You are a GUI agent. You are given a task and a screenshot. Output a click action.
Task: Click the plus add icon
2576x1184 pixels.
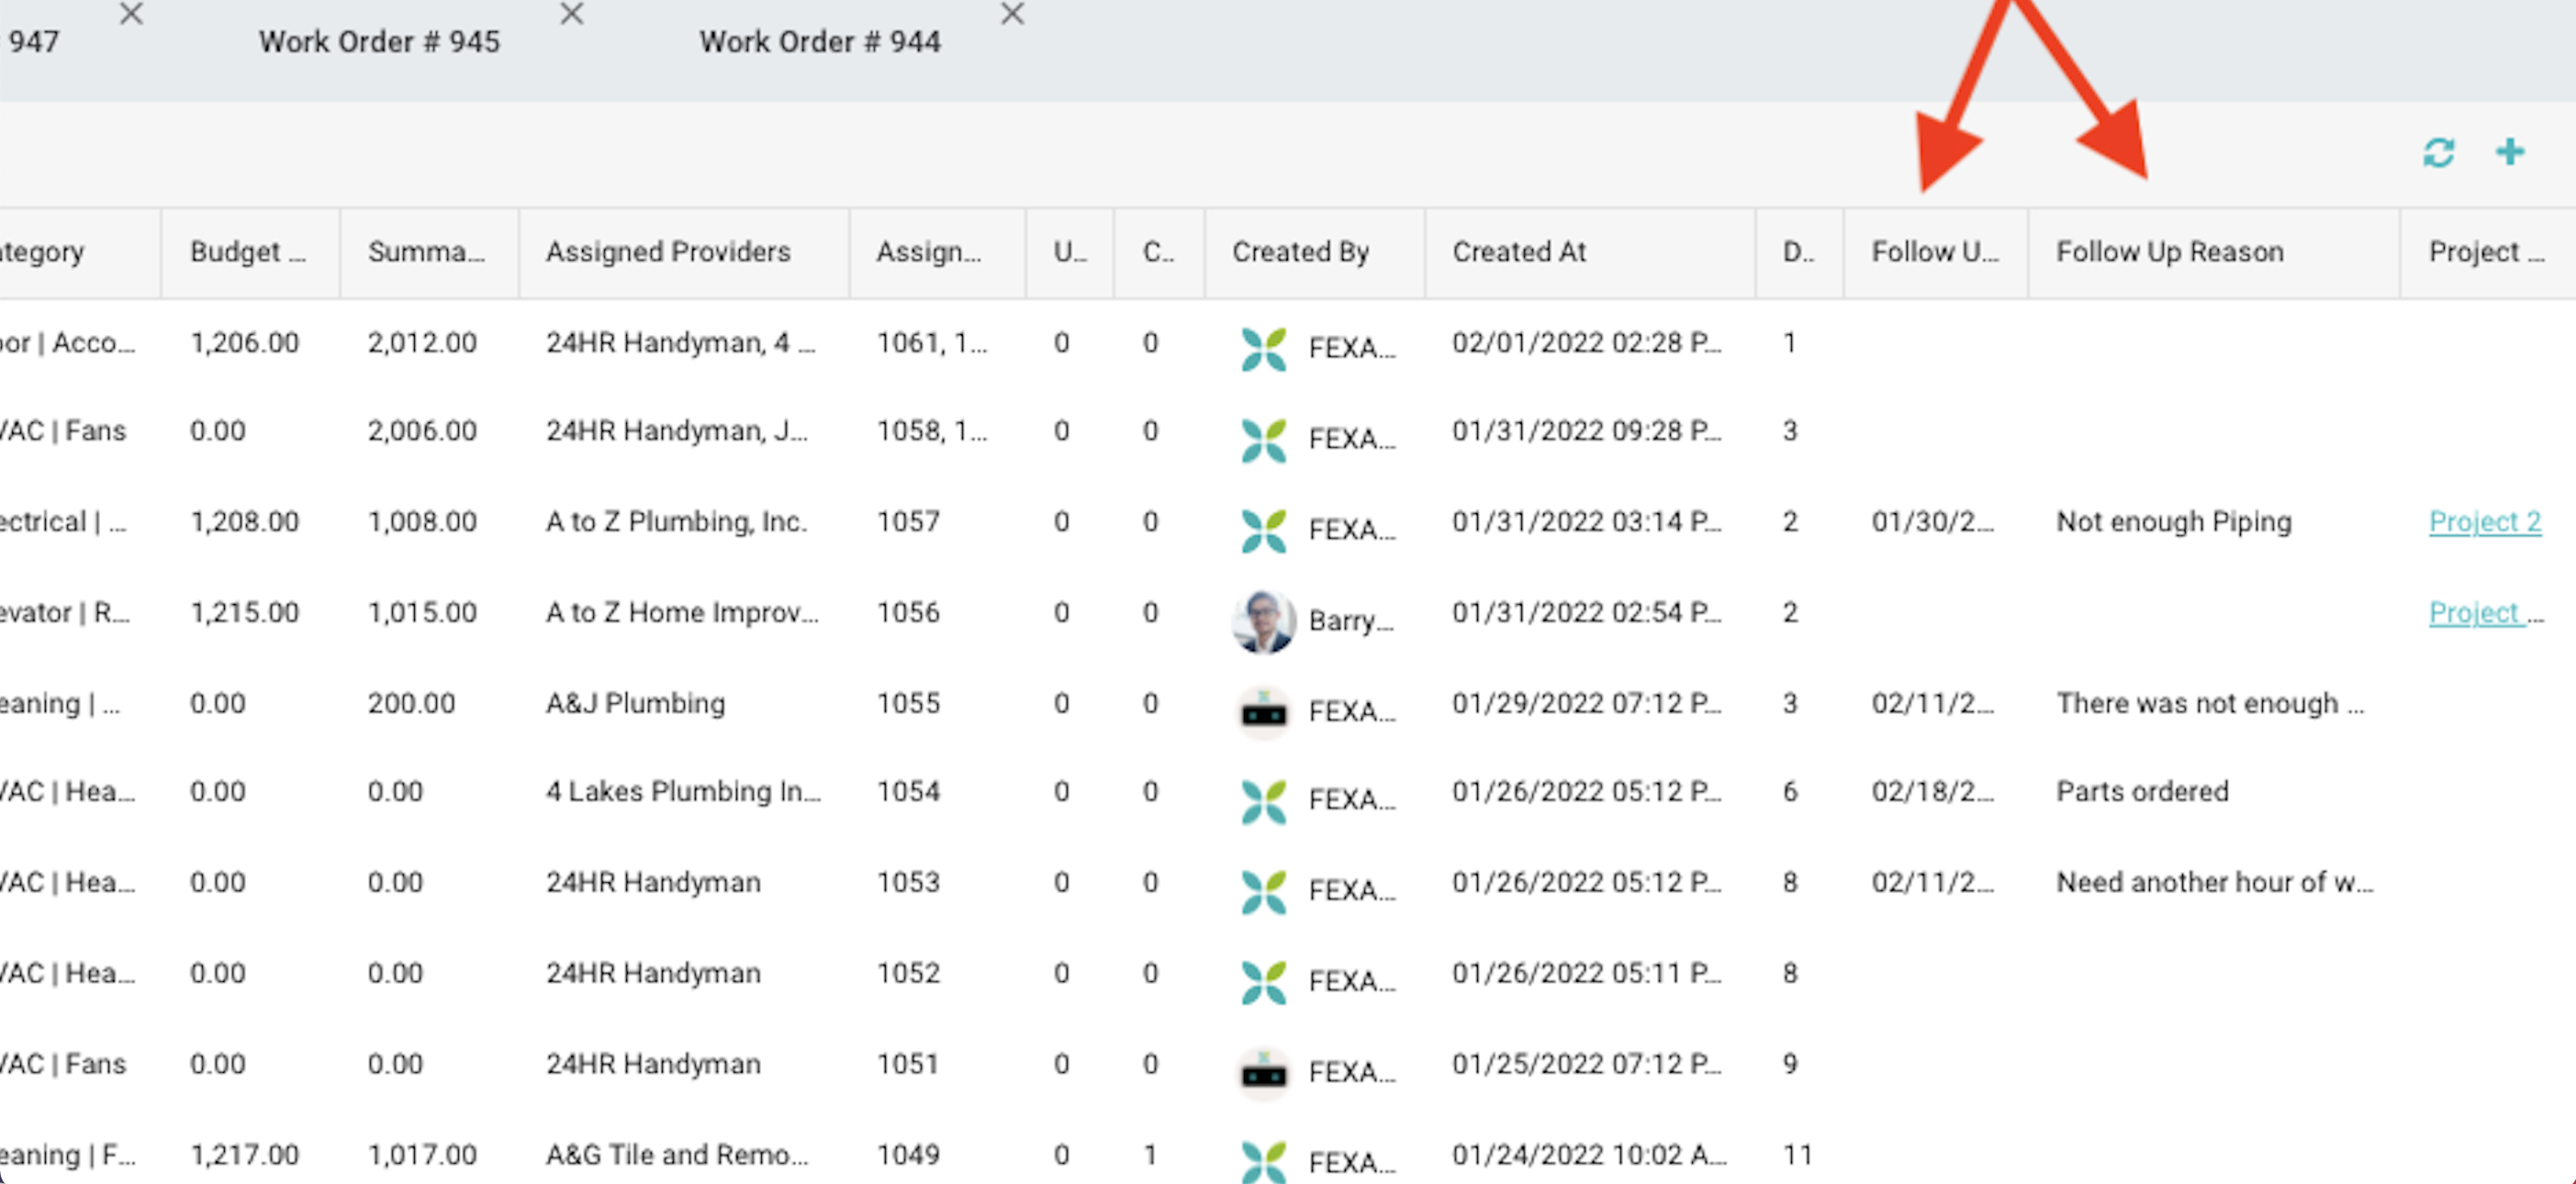click(2509, 152)
